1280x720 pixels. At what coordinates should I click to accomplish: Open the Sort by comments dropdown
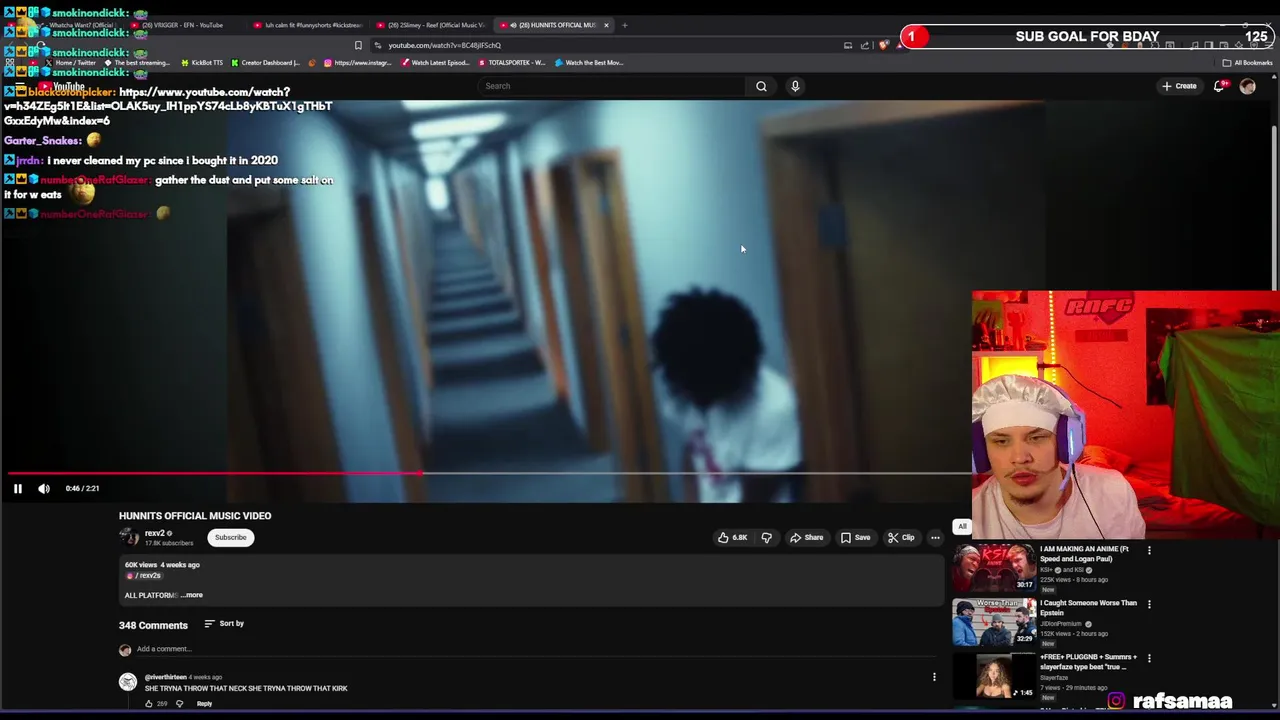pos(224,623)
